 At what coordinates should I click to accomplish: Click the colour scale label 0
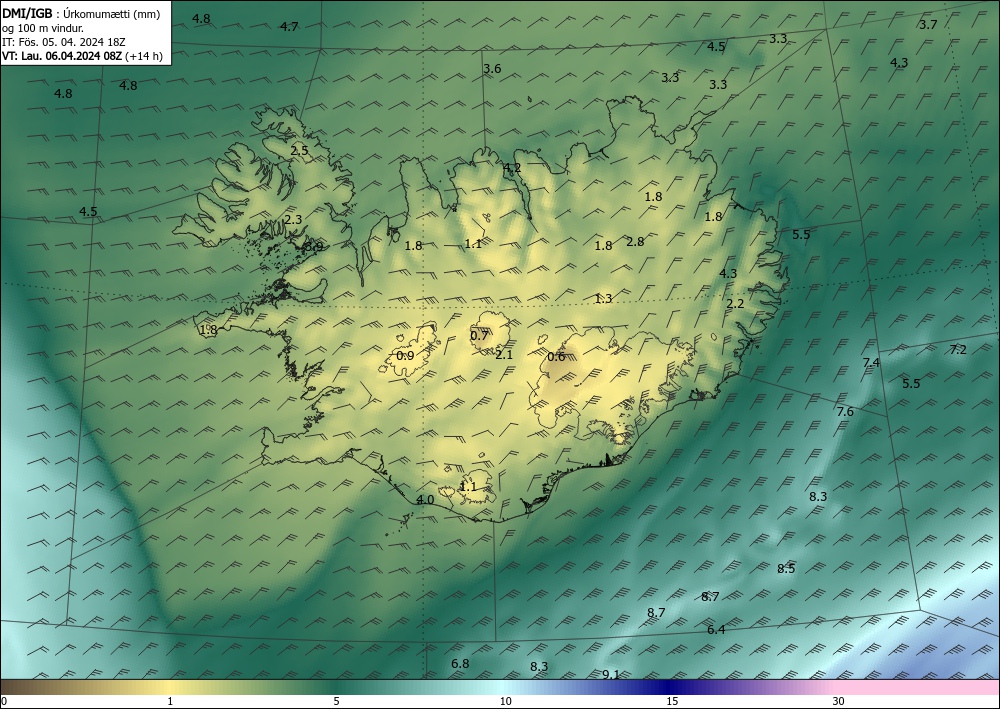(x=4, y=702)
